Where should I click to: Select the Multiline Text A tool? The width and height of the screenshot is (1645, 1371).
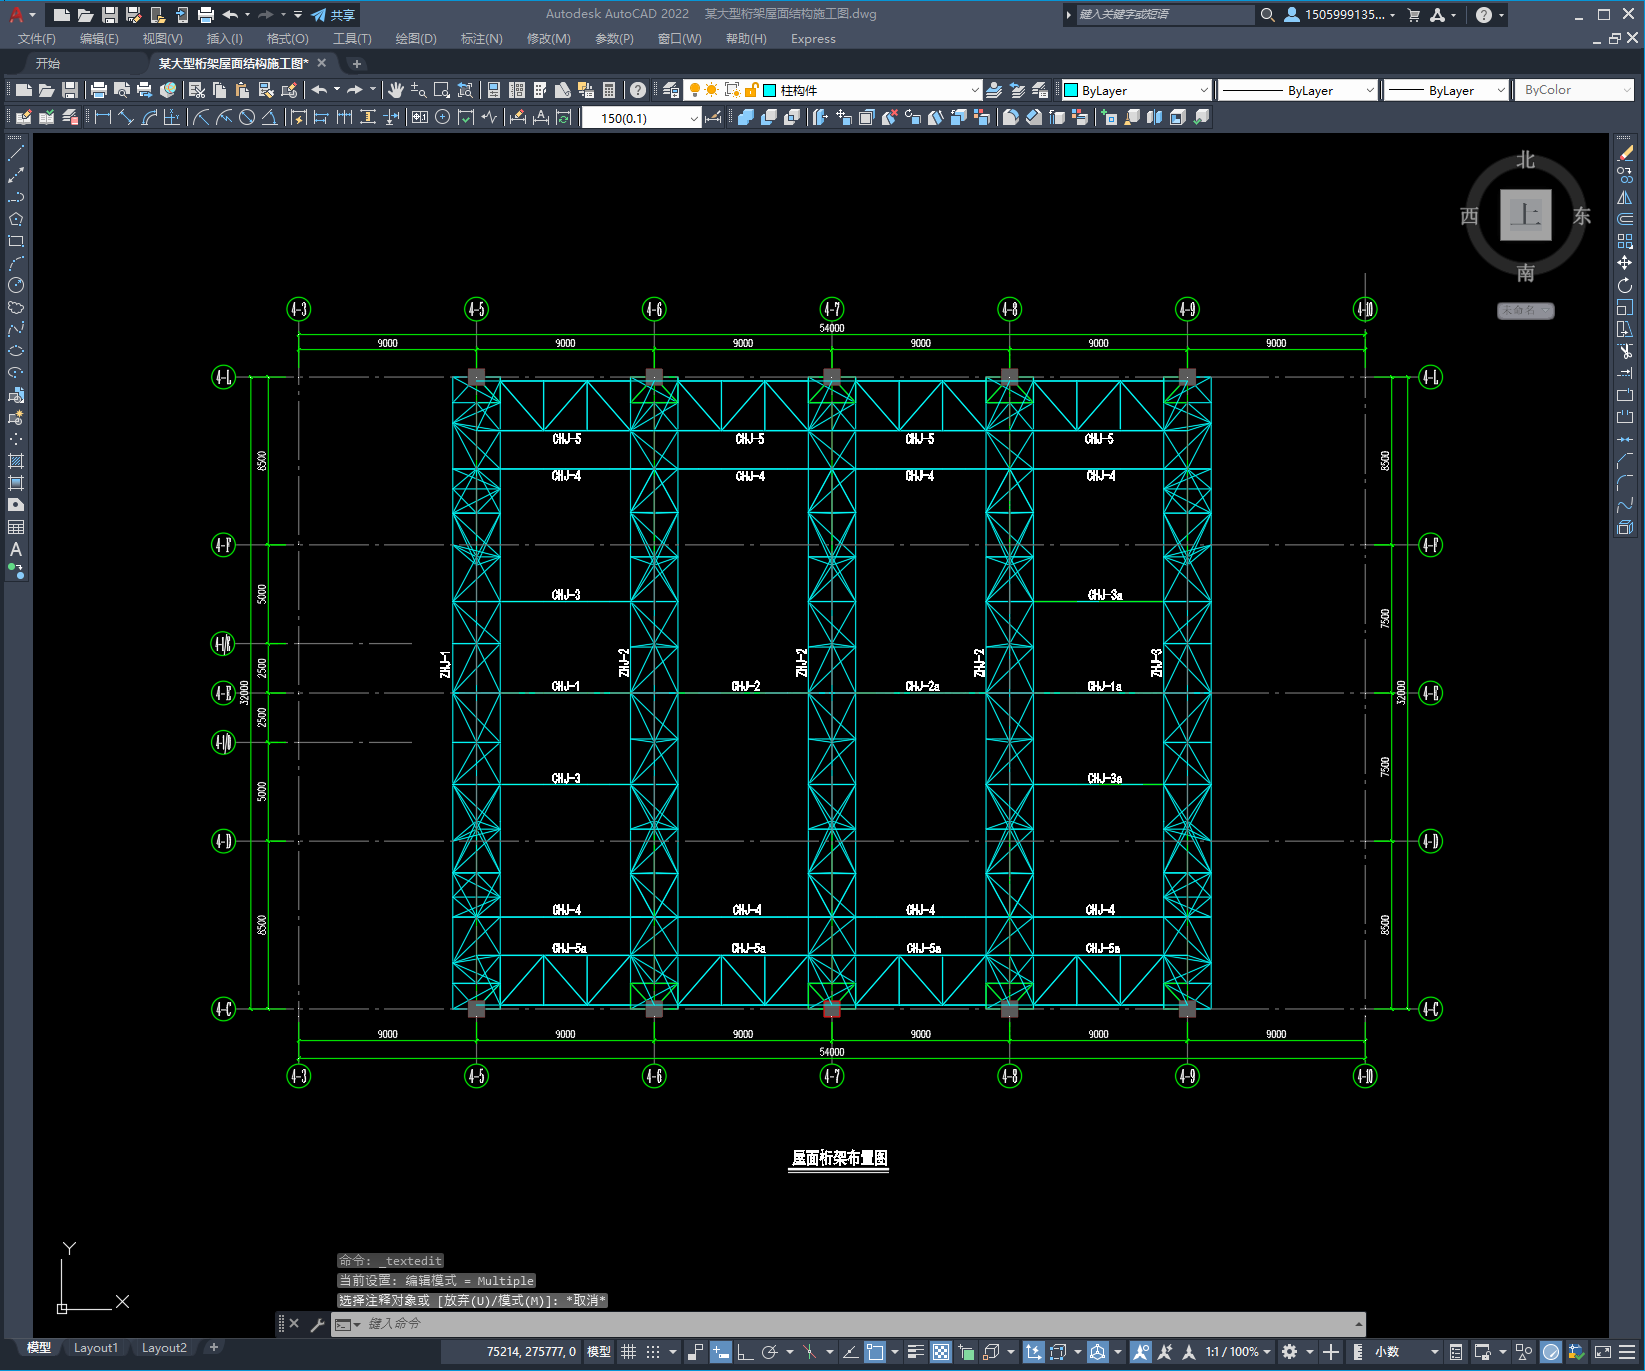pyautogui.click(x=16, y=549)
